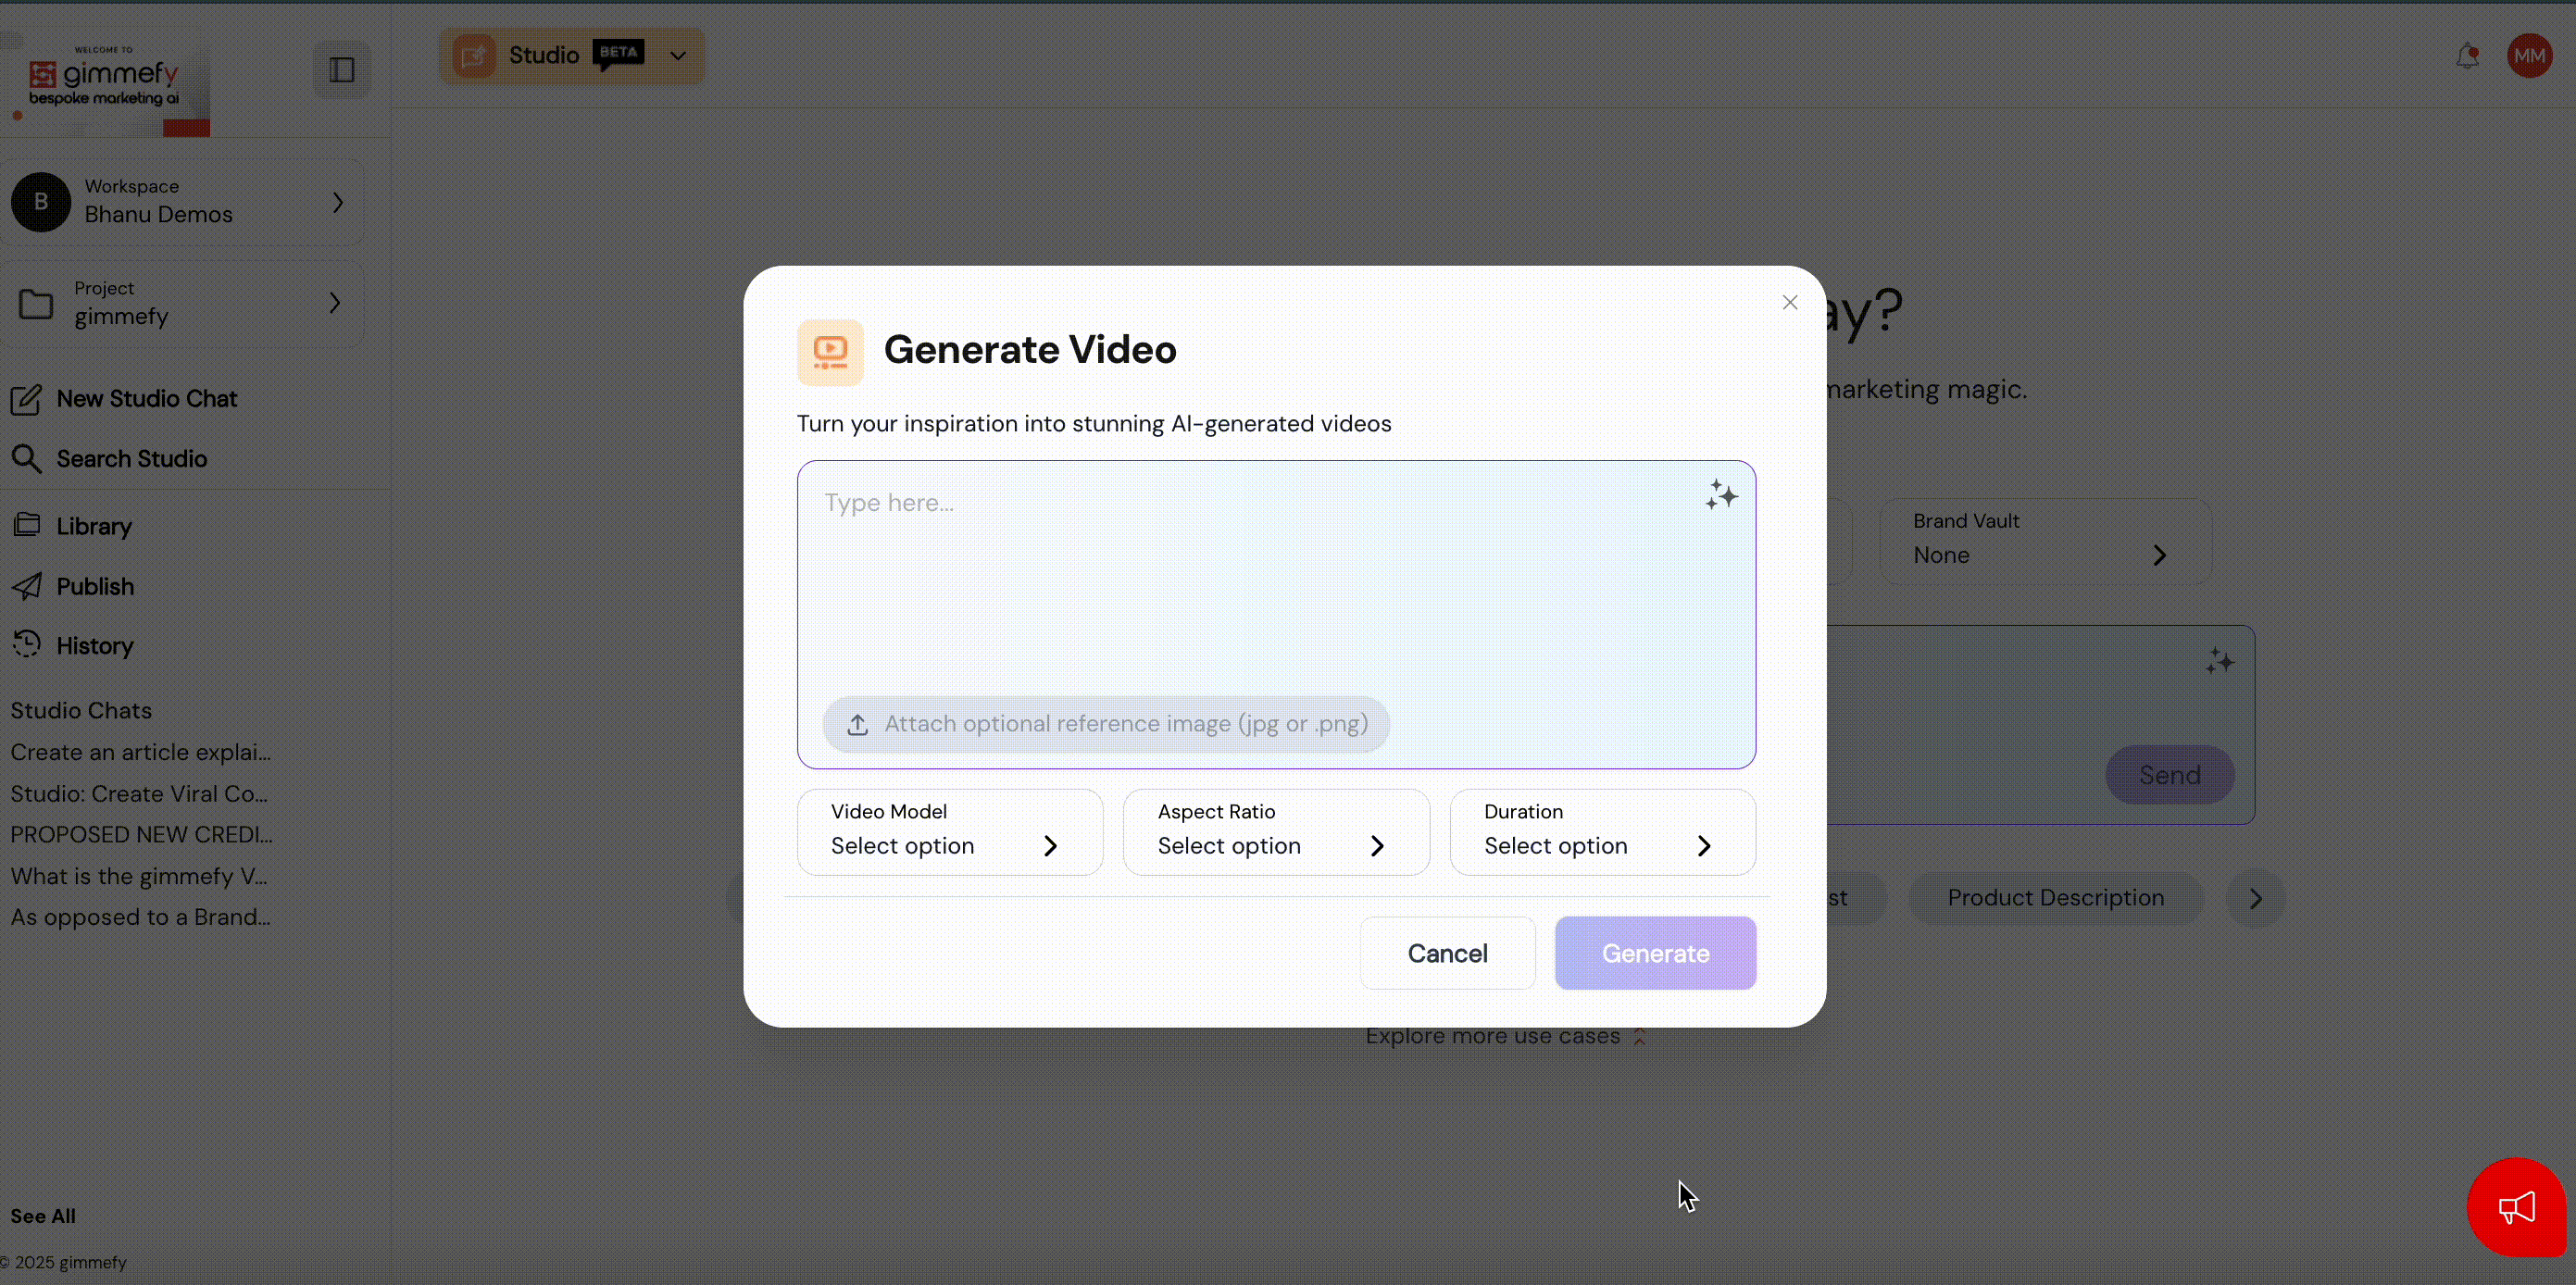Expand the Aspect Ratio selector

(x=1275, y=832)
